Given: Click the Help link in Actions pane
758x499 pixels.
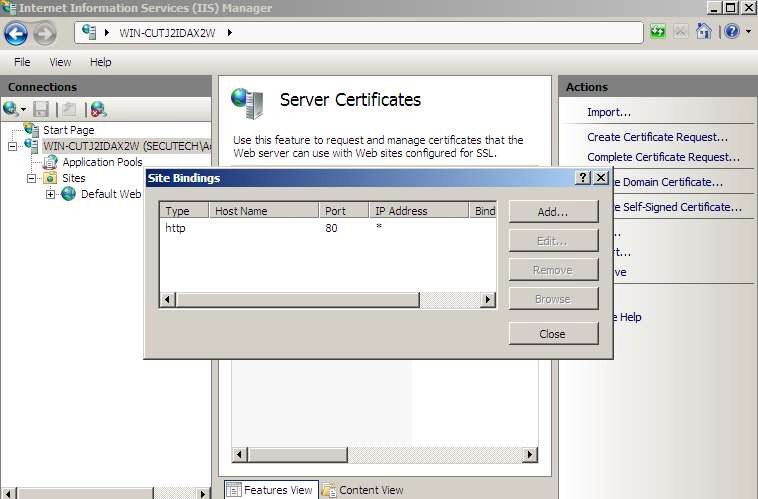Looking at the screenshot, I should click(x=627, y=317).
